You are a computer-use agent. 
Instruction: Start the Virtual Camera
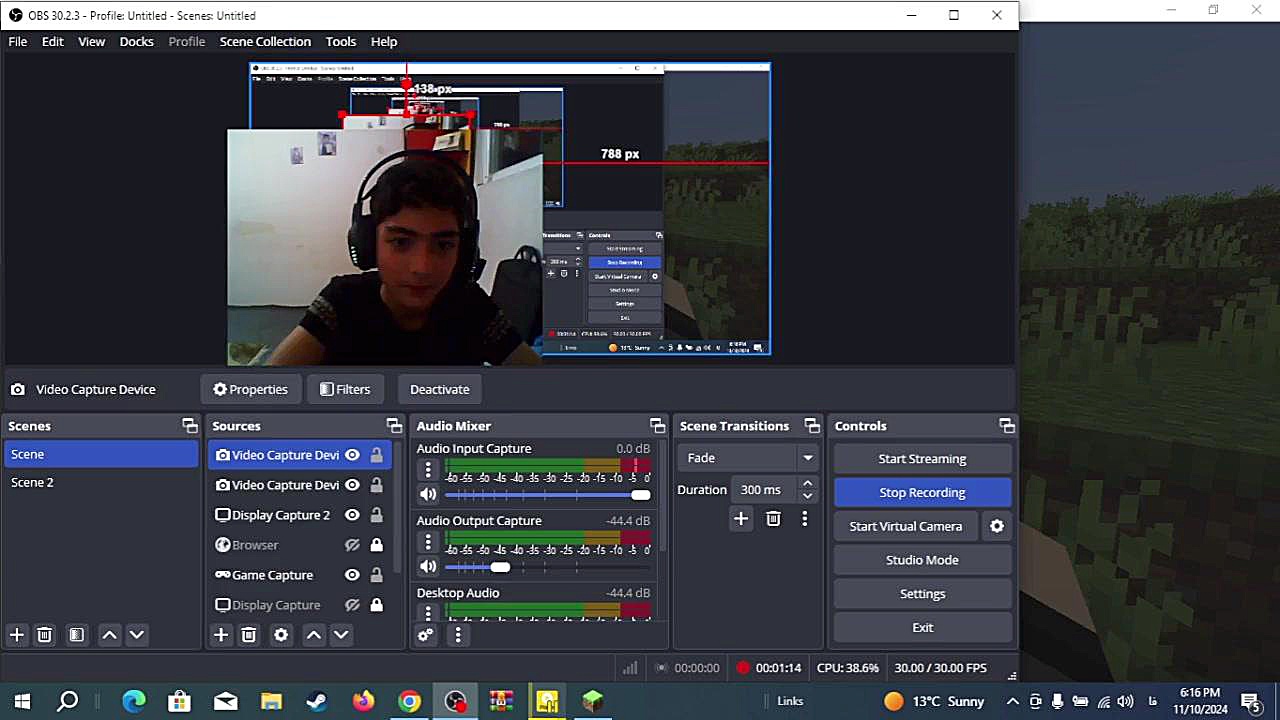906,526
